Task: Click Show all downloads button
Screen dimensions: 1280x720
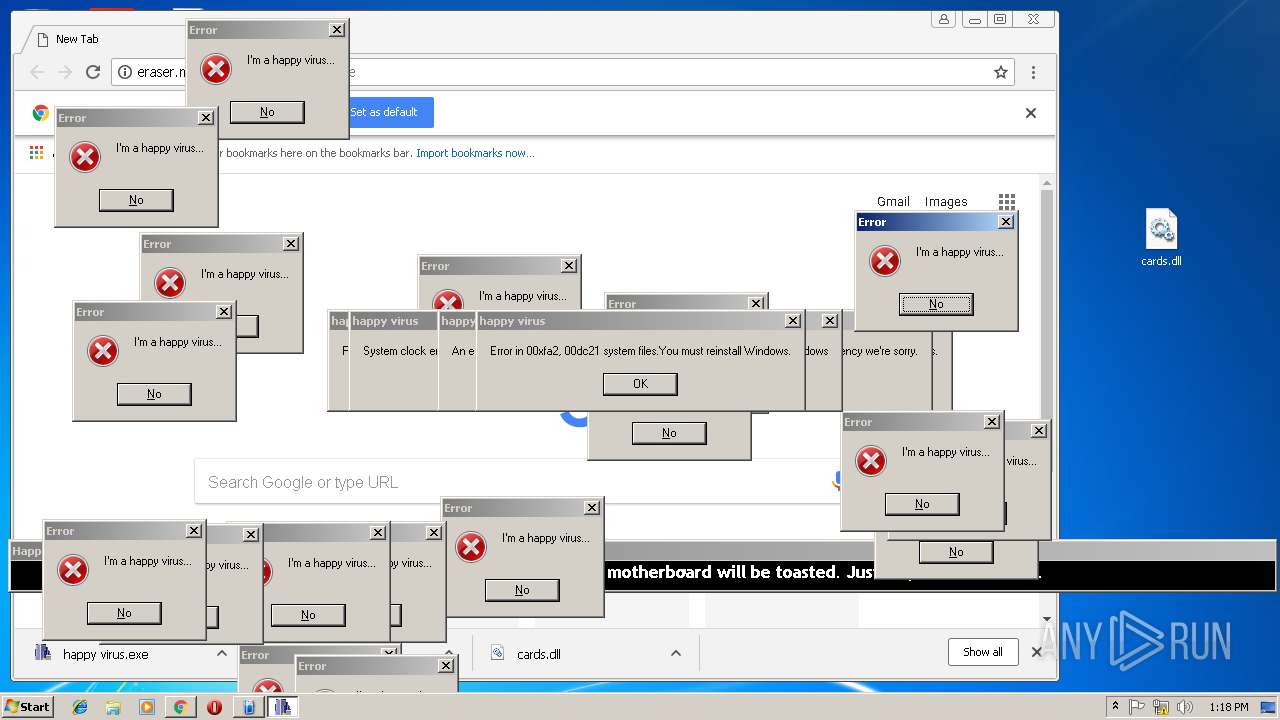Action: click(983, 652)
